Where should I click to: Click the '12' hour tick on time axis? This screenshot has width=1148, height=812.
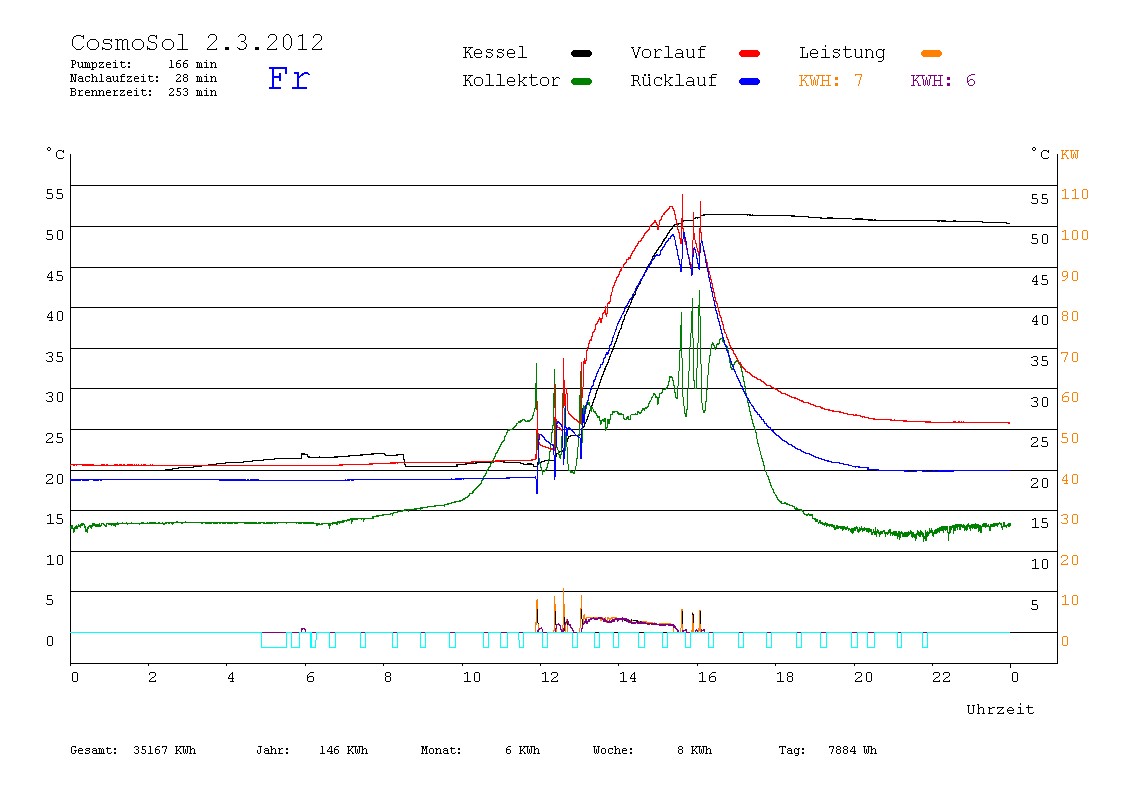(x=550, y=677)
